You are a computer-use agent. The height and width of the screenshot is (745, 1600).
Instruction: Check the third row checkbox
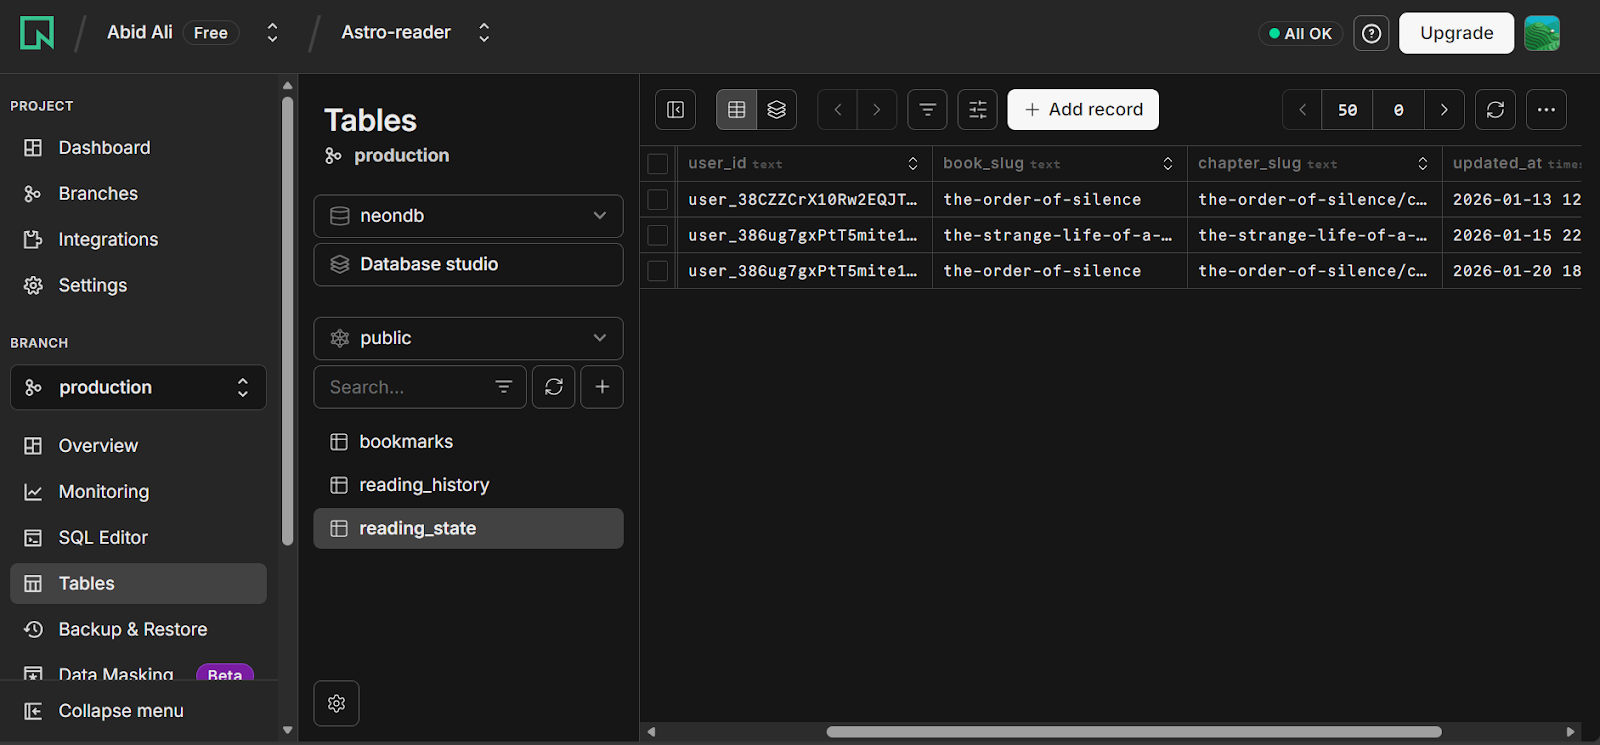(x=658, y=271)
